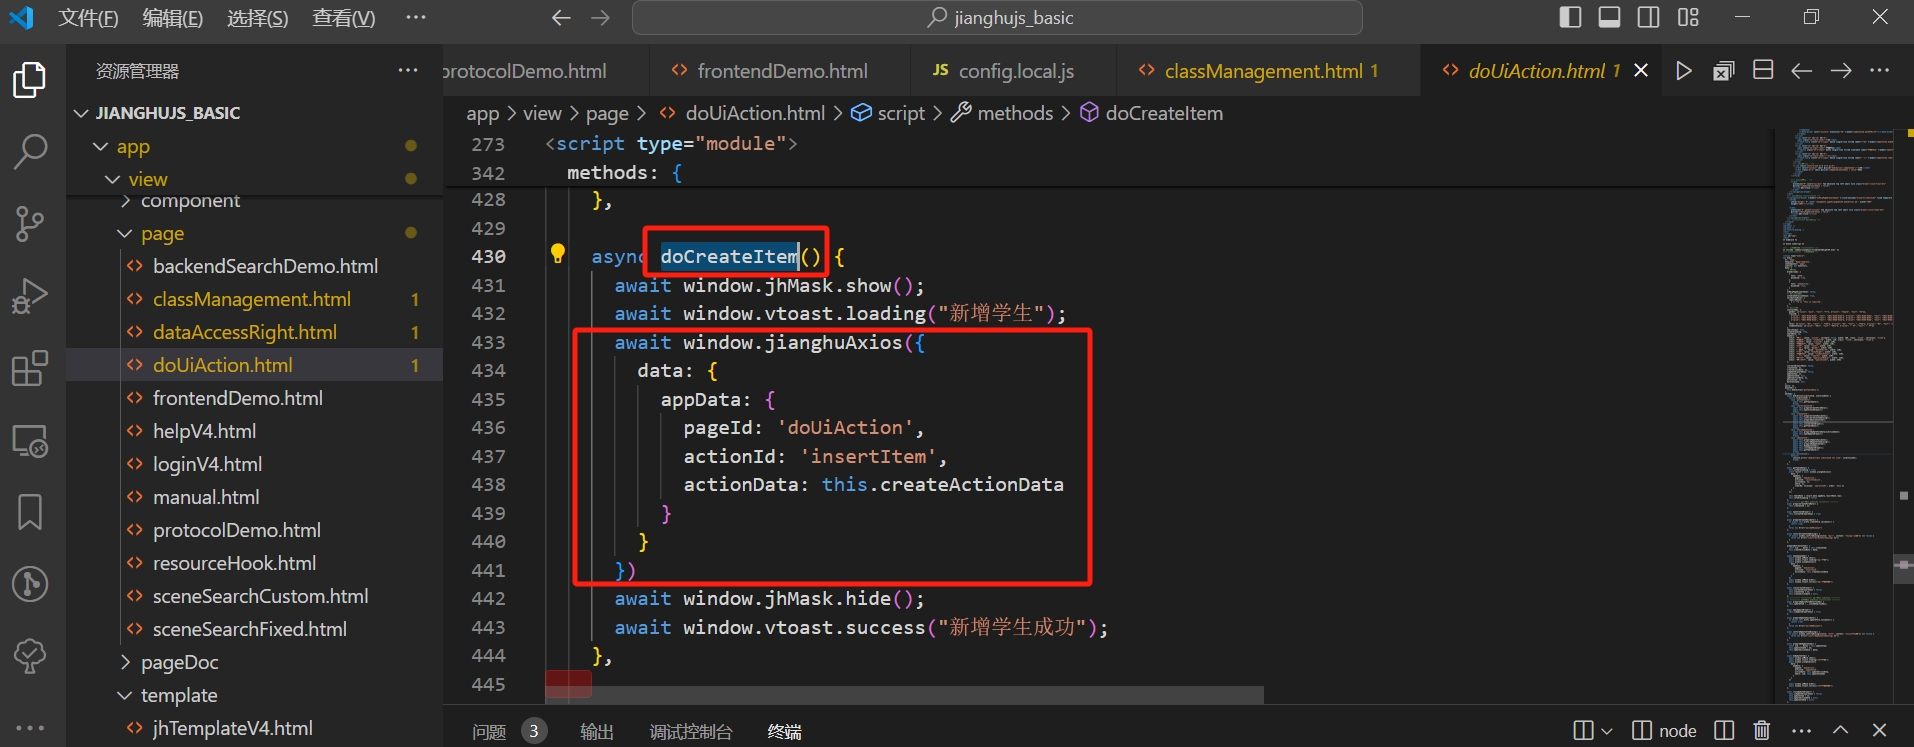The width and height of the screenshot is (1914, 747).
Task: Open customize layout button
Action: pos(1688,17)
